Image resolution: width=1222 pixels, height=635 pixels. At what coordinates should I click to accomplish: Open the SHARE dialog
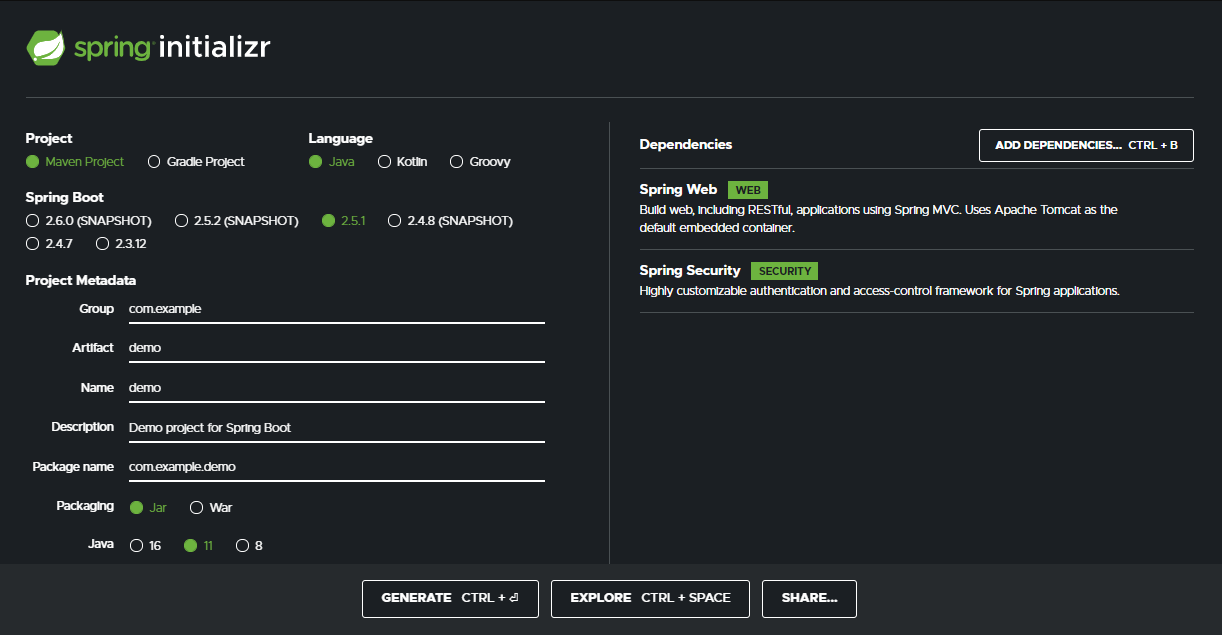[809, 598]
